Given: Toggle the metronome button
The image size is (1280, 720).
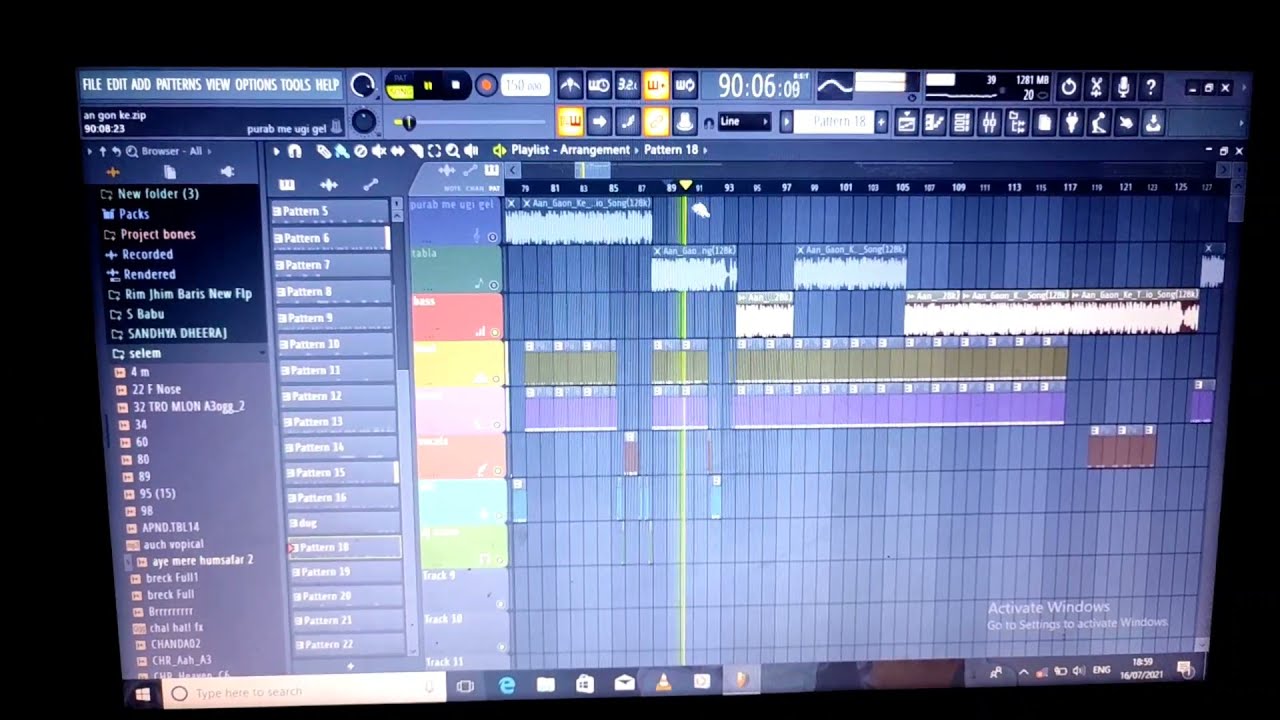Looking at the screenshot, I should tap(570, 86).
